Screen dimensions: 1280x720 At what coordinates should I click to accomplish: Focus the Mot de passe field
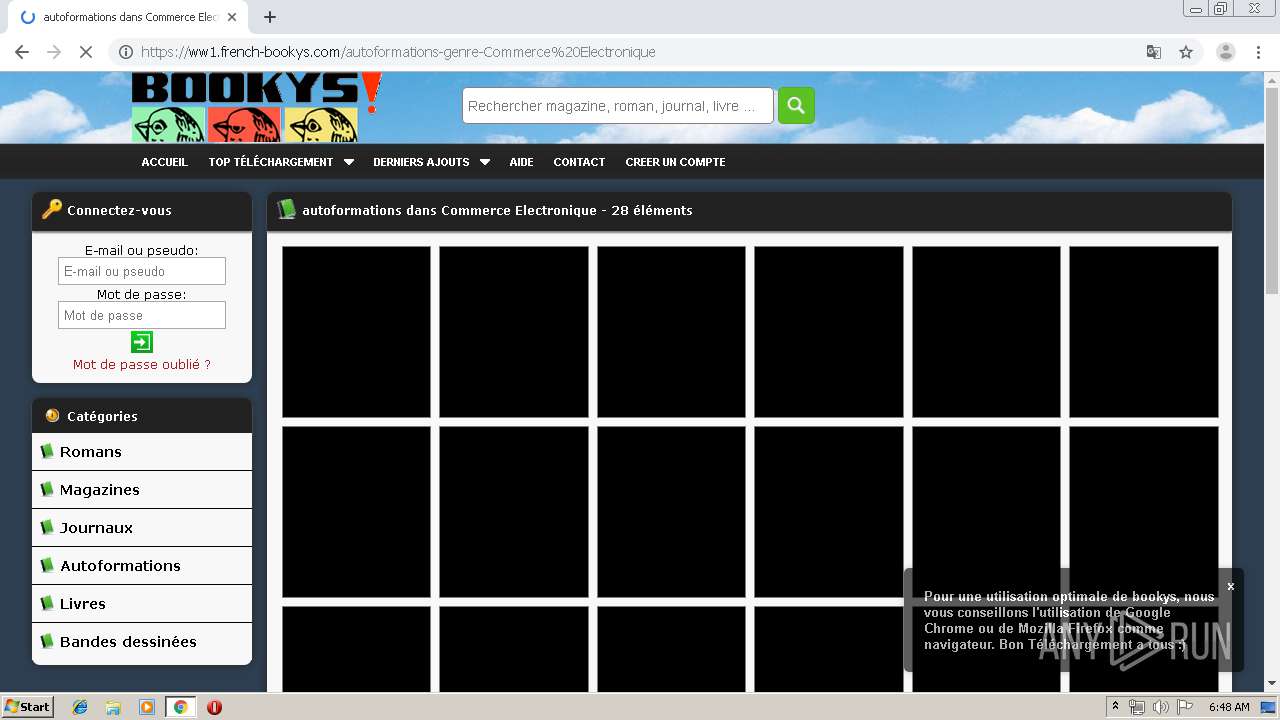point(142,315)
